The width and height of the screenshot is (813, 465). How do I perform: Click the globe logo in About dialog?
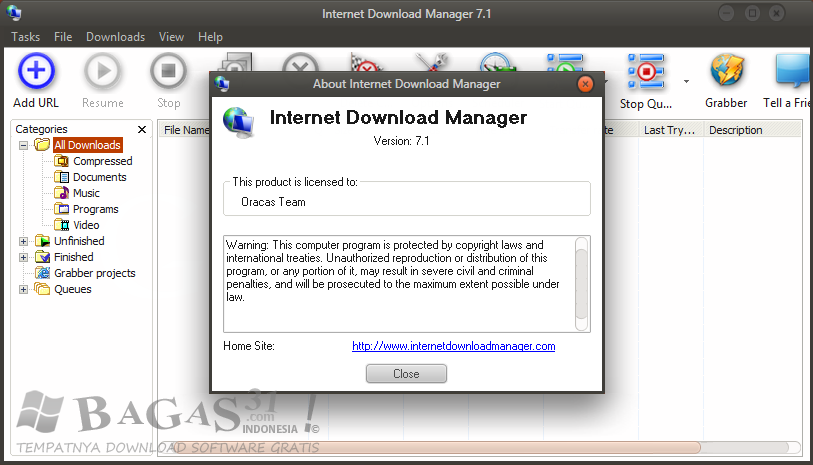pyautogui.click(x=239, y=122)
